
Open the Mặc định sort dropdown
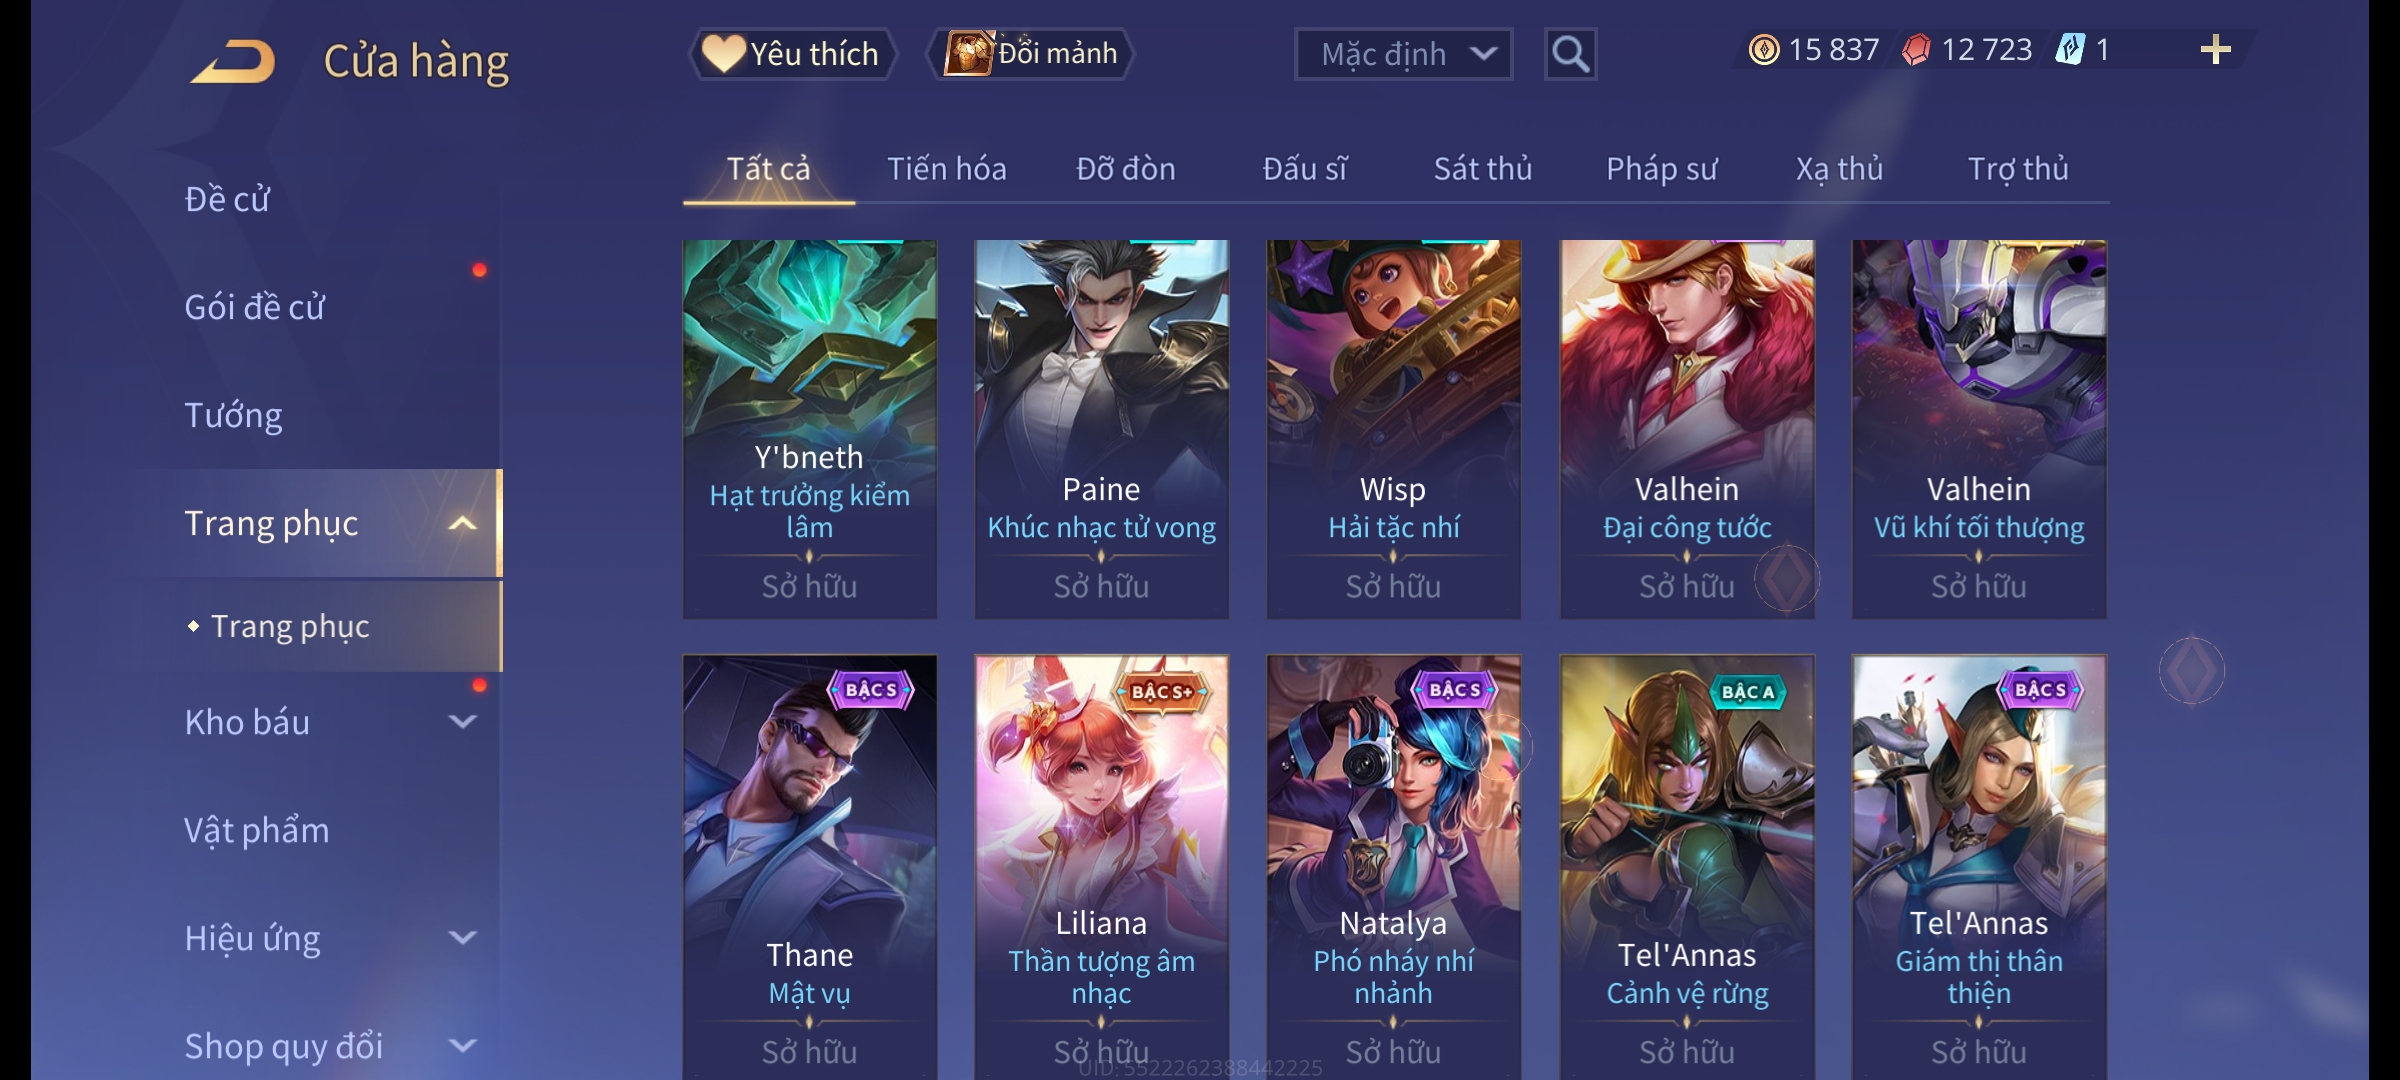(x=1403, y=54)
